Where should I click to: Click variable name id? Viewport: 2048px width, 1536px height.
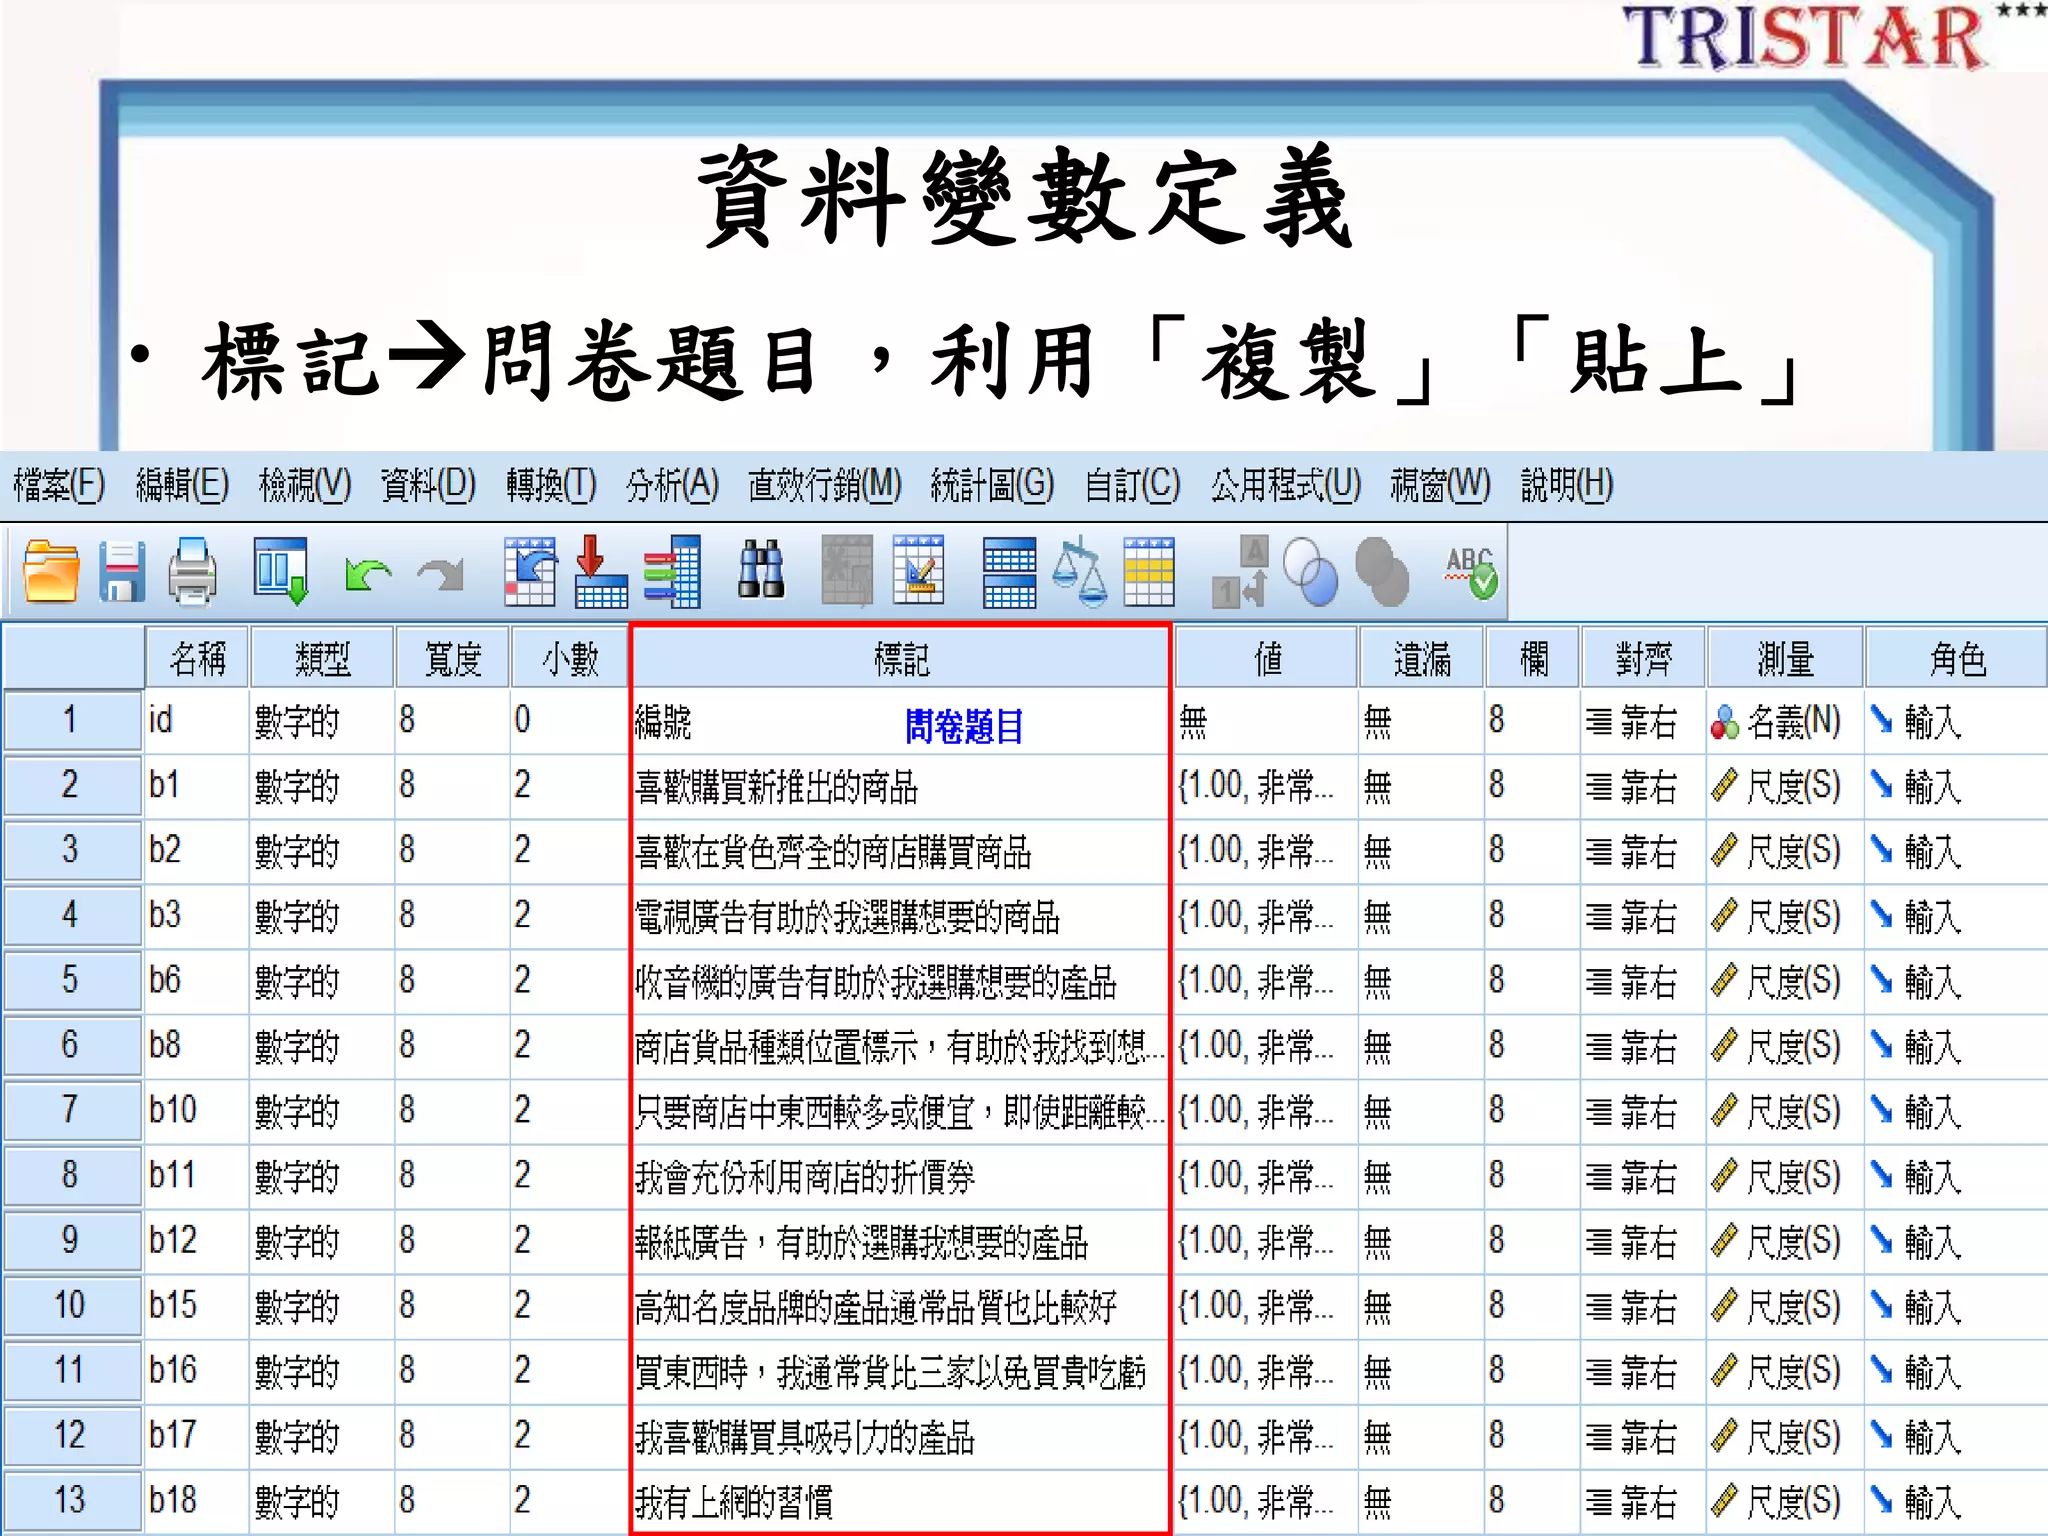coord(160,720)
